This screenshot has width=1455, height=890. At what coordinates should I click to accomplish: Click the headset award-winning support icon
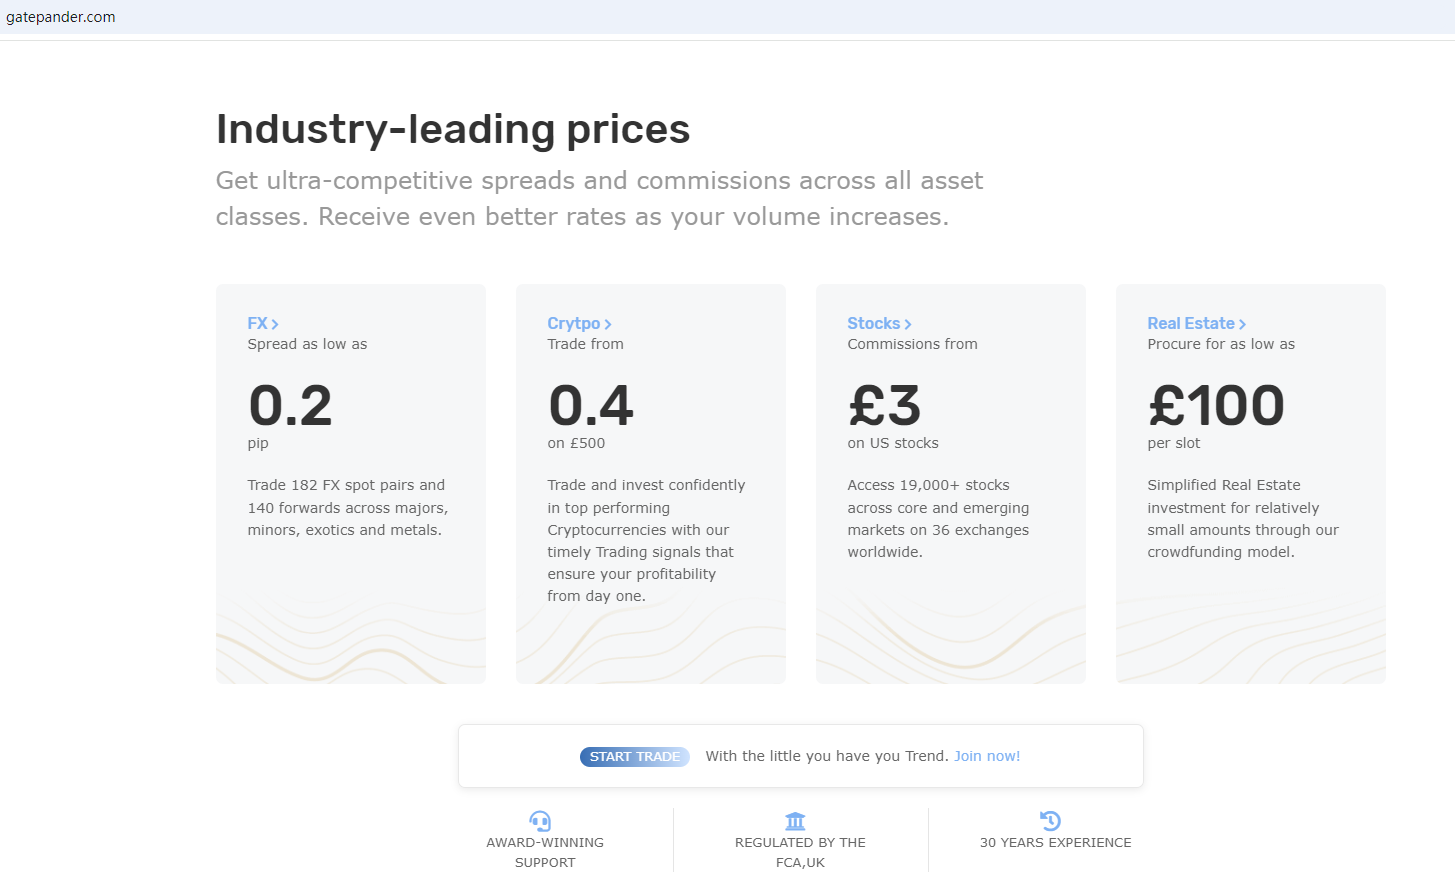click(540, 821)
